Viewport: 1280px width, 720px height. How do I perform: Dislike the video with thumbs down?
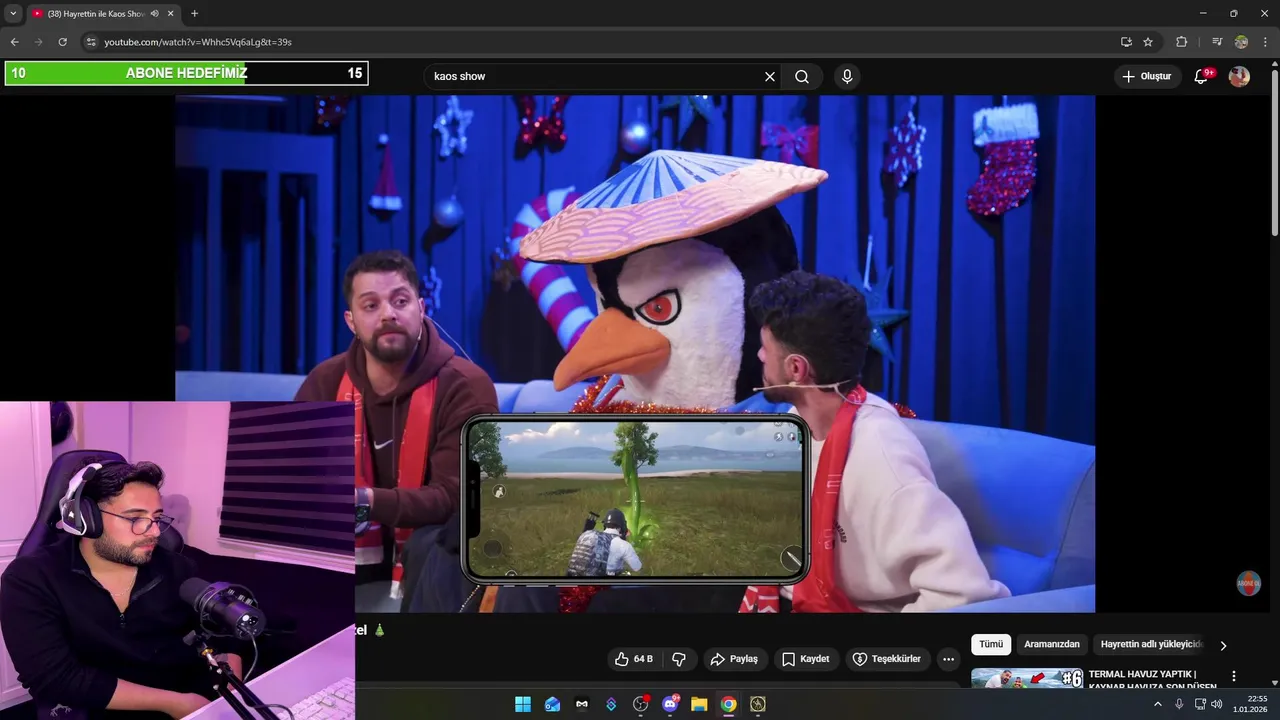tap(679, 659)
